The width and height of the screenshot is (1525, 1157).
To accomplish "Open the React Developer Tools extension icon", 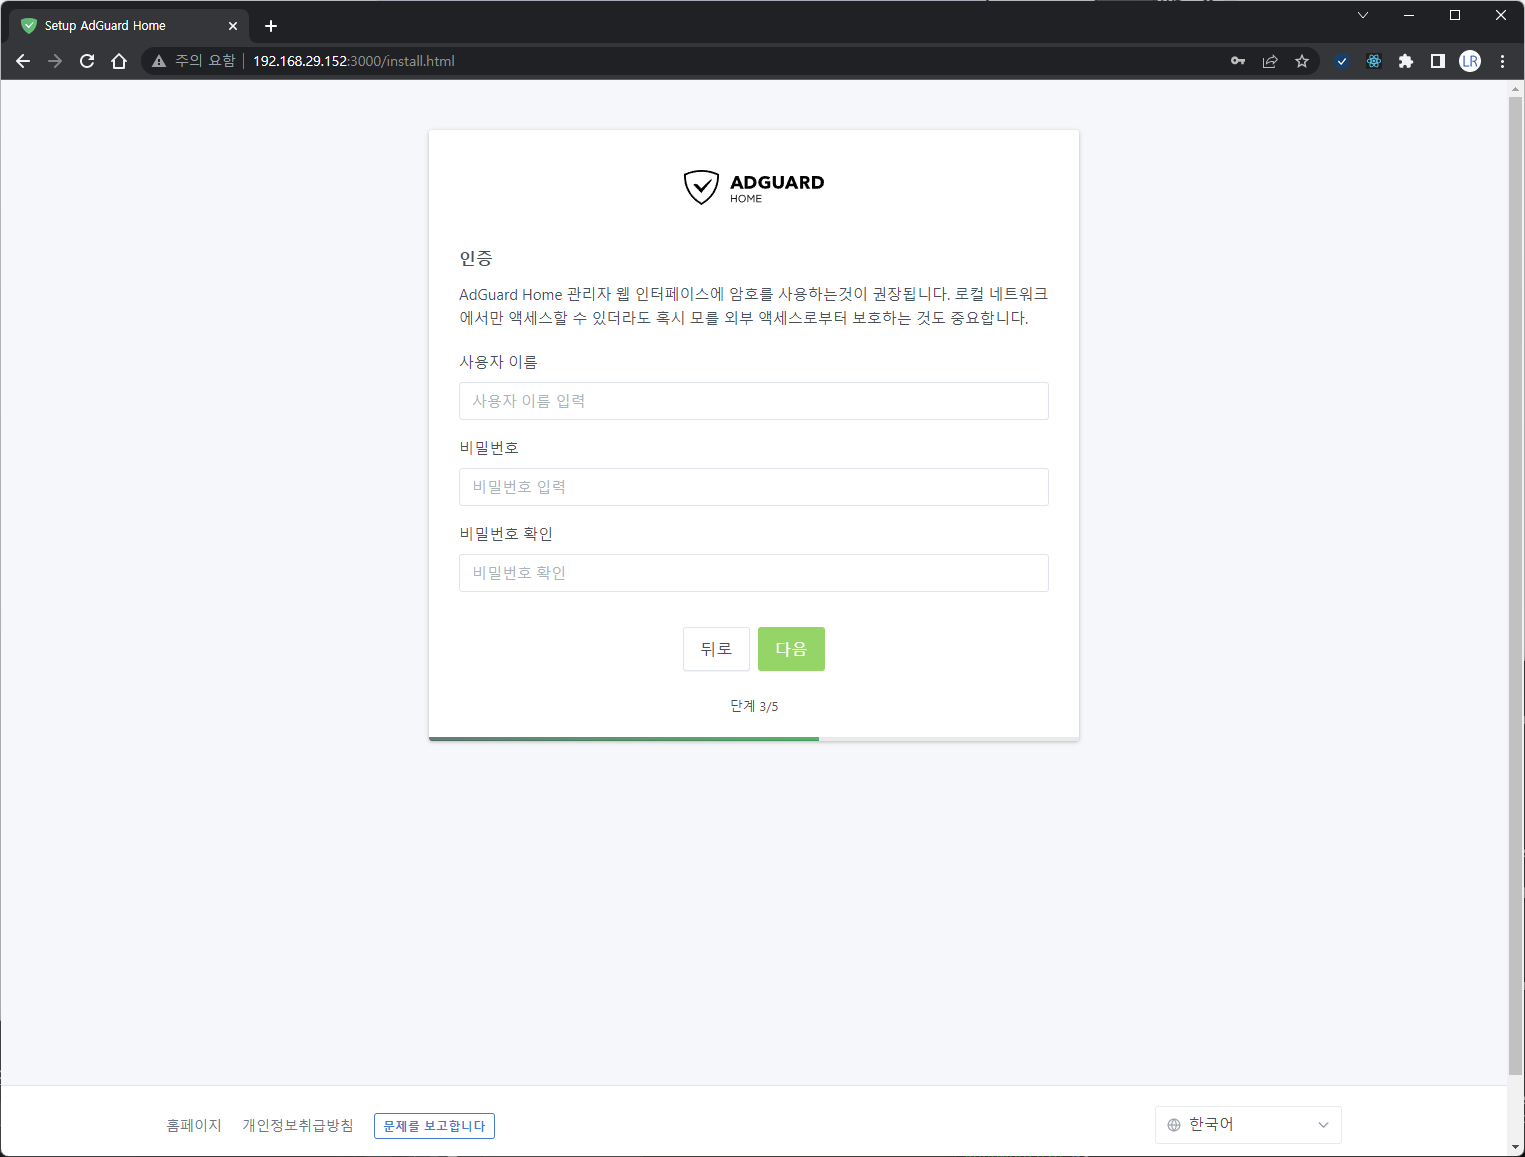I will coord(1374,61).
